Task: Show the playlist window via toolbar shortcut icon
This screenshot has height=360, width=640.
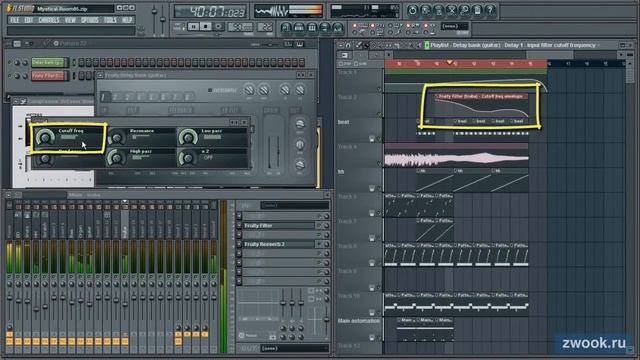Action: (286, 28)
